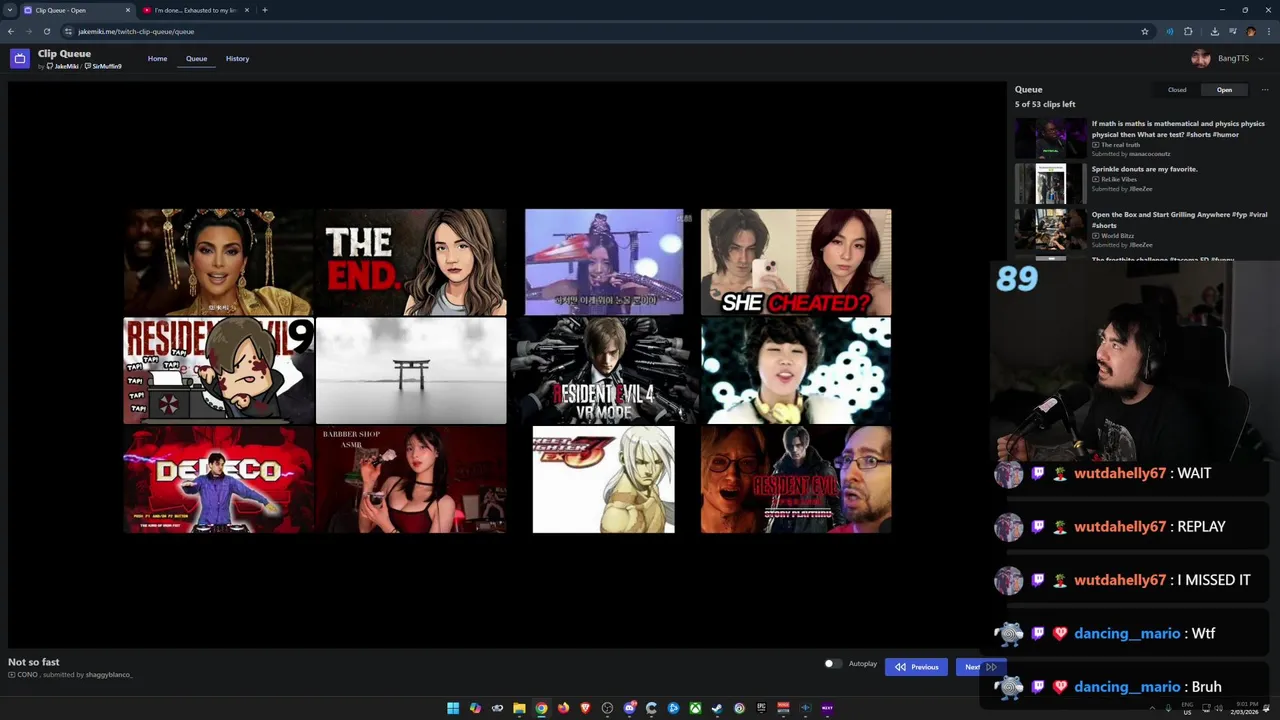Image resolution: width=1280 pixels, height=720 pixels.
Task: Open the Resident Evil 9 cartoon thumbnail
Action: (219, 371)
